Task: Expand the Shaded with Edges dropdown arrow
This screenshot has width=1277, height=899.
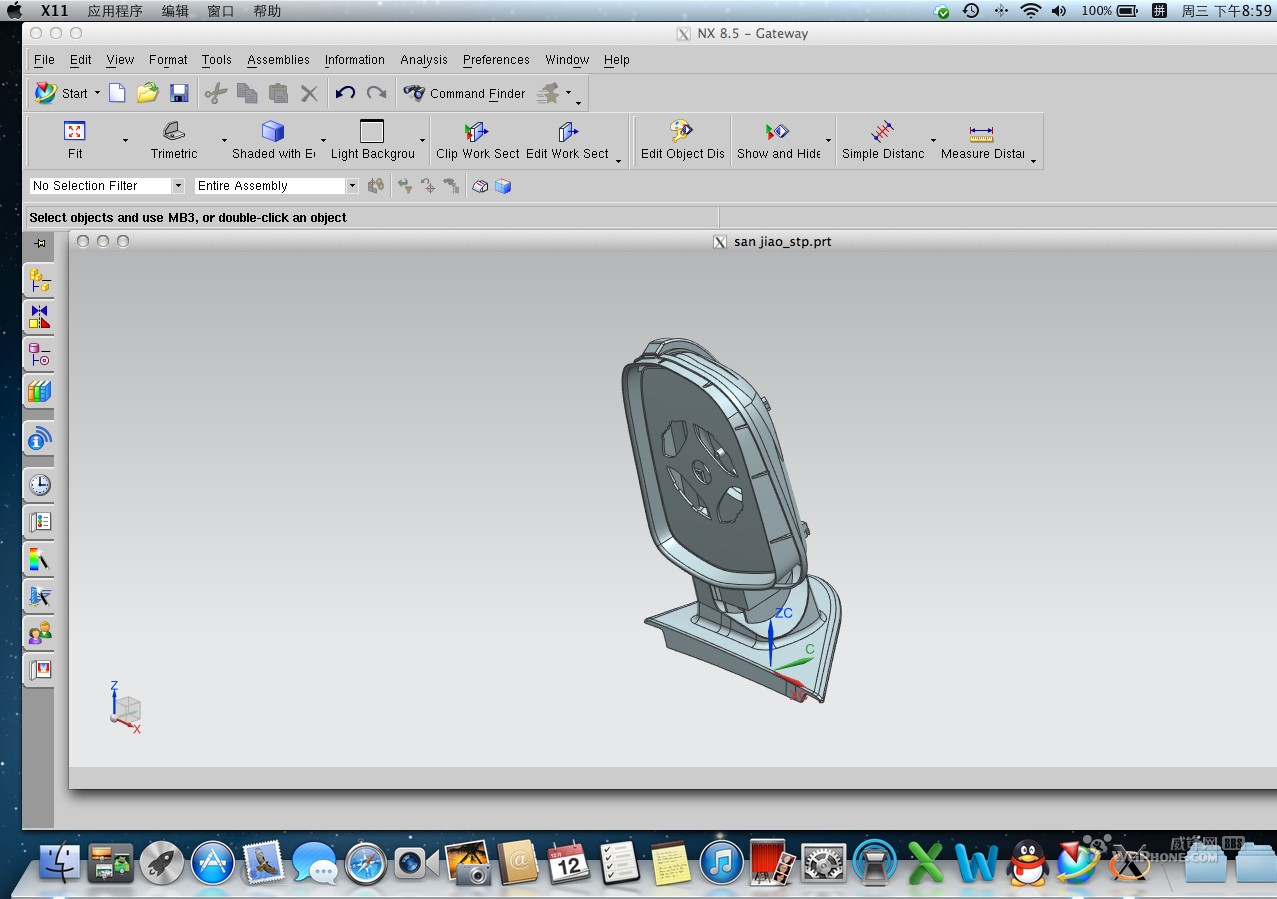Action: 323,140
